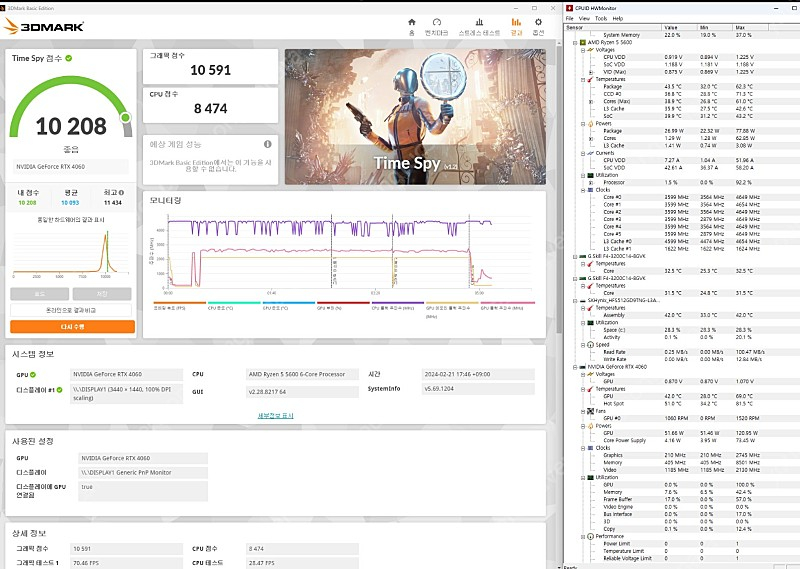Click flame icon of Ryzen Powers node
Viewport: 800px width, 569px height.
590,123
